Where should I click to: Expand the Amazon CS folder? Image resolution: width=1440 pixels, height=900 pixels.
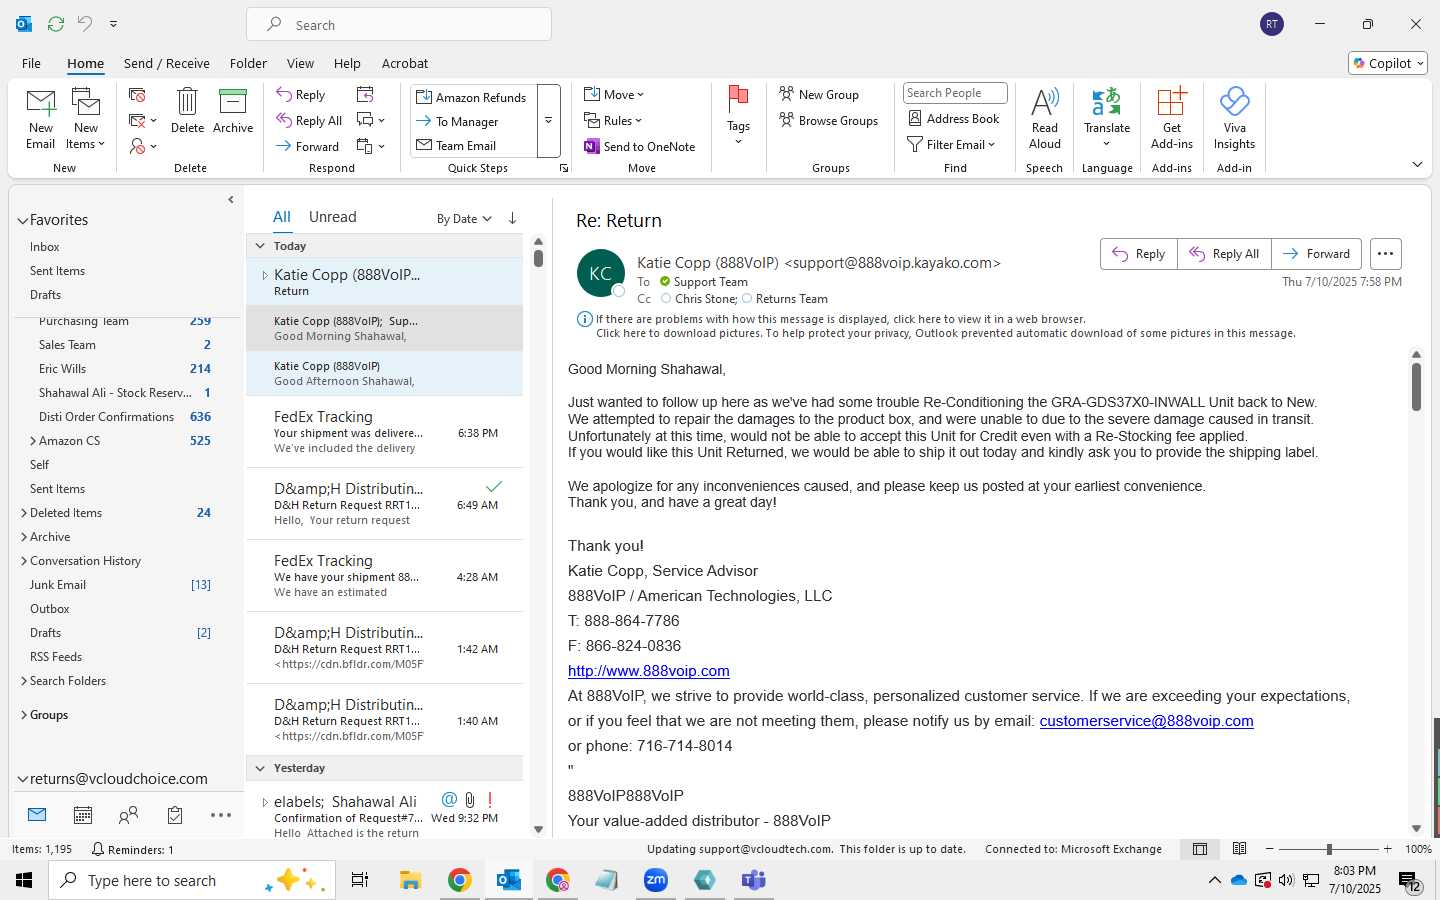(34, 441)
